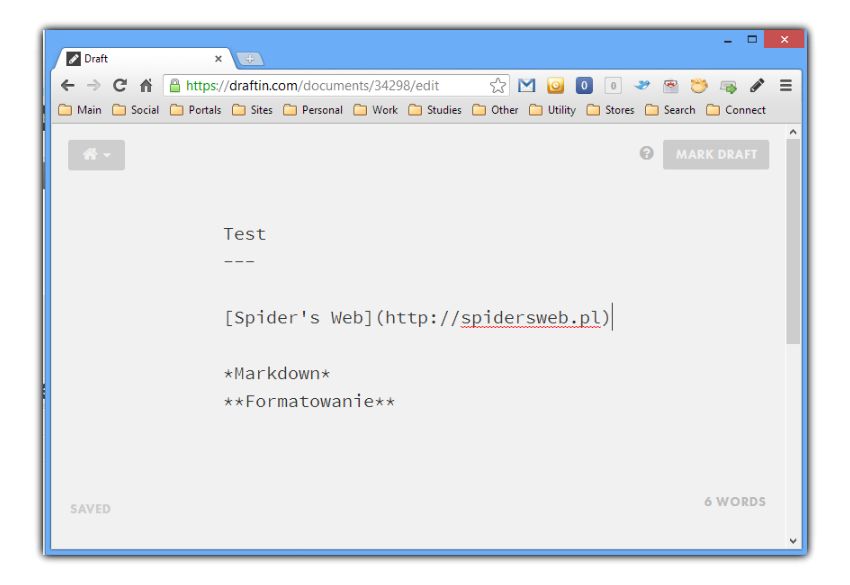Open the Stores bookmarks folder
Viewport: 850px width, 585px height.
tap(610, 110)
